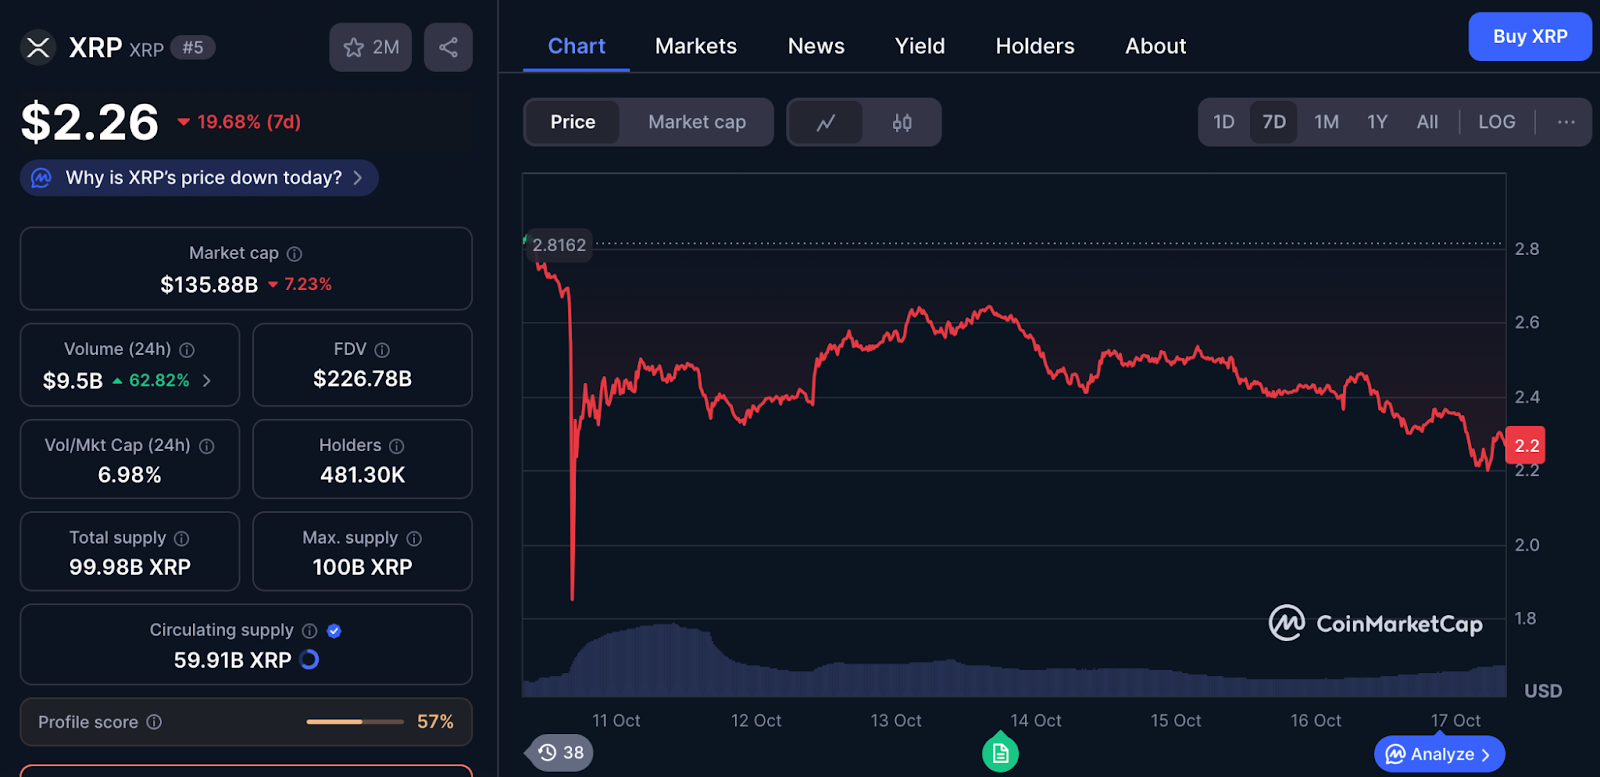
Task: Click Circulating supply verified badge
Action: 334,631
